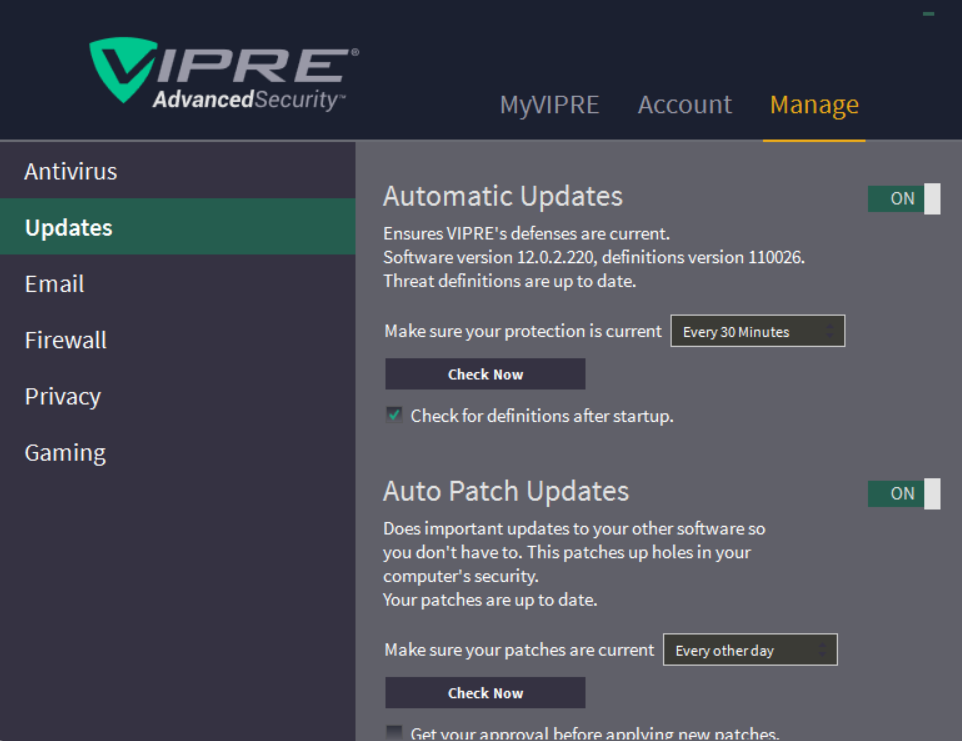Click Threat definitions are up to date
The height and width of the screenshot is (741, 962).
(x=510, y=281)
